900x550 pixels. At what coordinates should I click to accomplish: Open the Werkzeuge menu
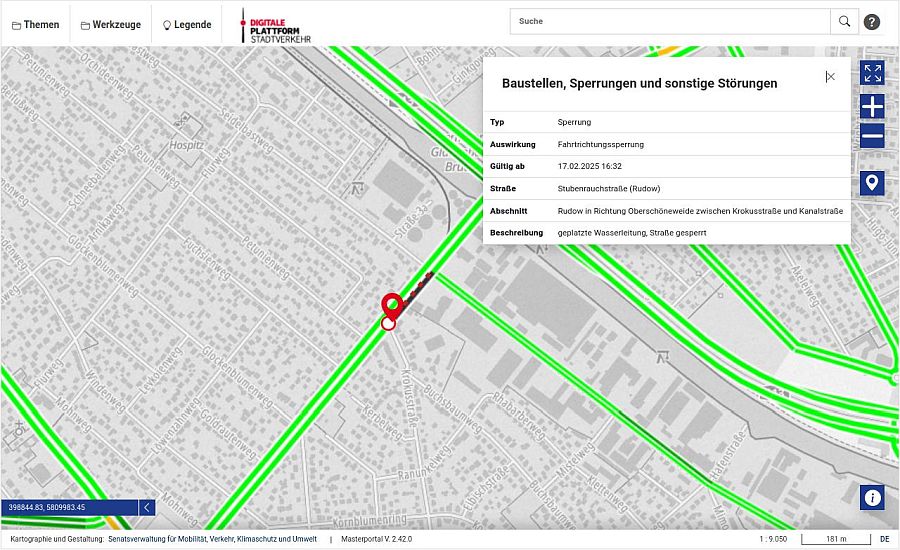[x=110, y=24]
